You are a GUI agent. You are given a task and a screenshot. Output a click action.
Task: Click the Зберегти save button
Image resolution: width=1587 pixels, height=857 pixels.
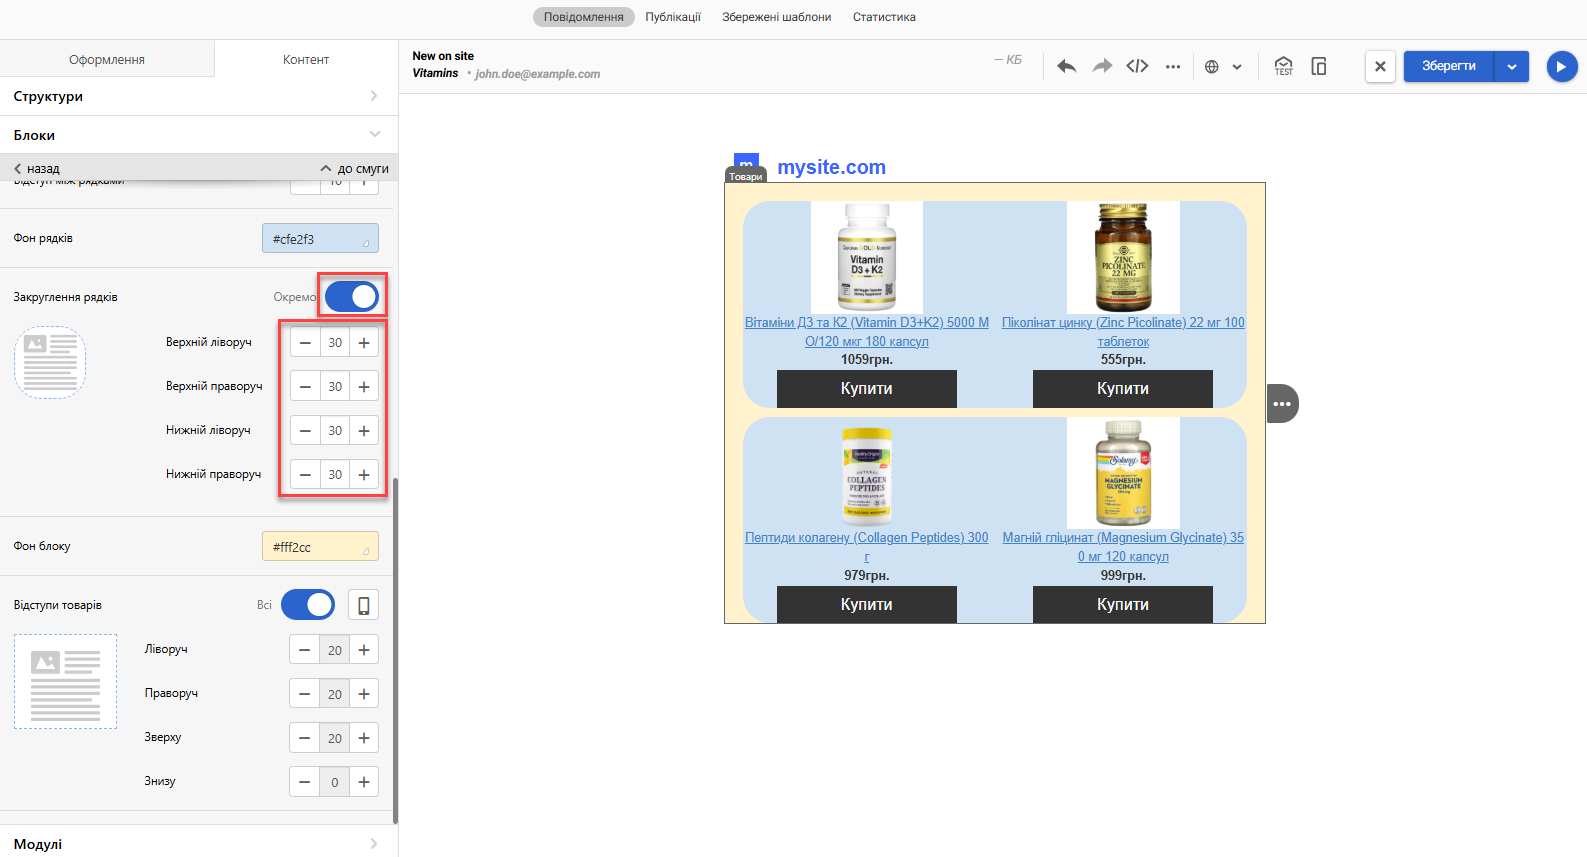point(1449,66)
